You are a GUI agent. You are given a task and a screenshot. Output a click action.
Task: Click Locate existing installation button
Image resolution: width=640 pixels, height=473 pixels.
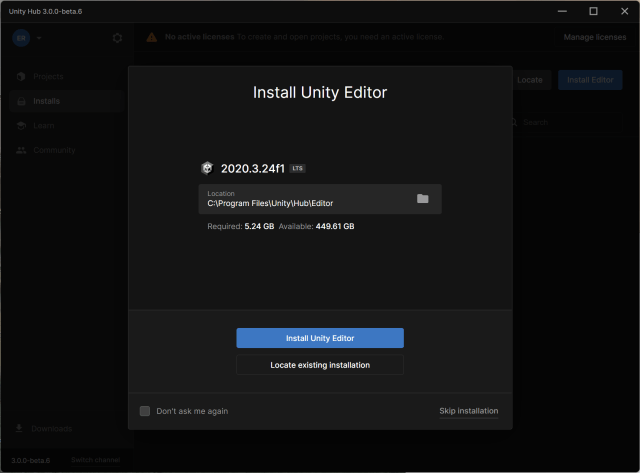pos(320,365)
